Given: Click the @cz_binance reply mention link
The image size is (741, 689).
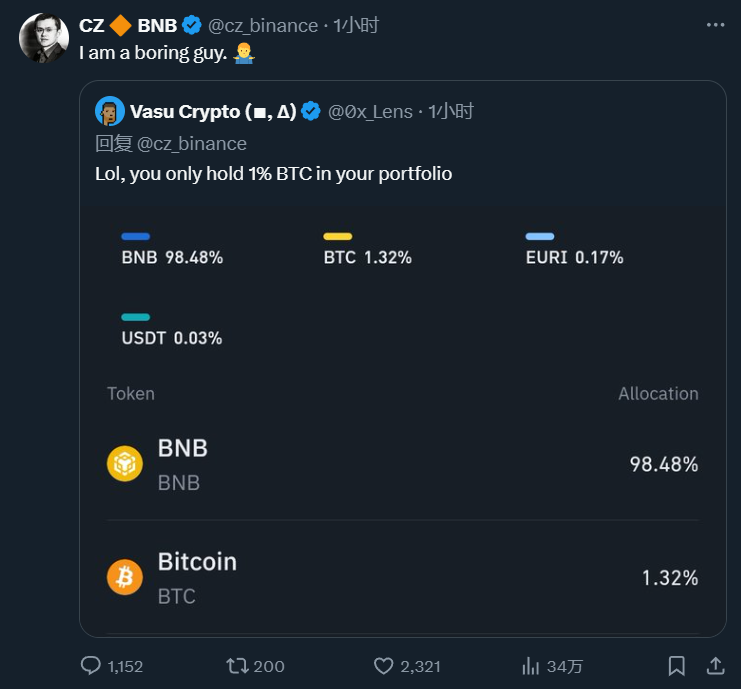Looking at the screenshot, I should [x=191, y=143].
